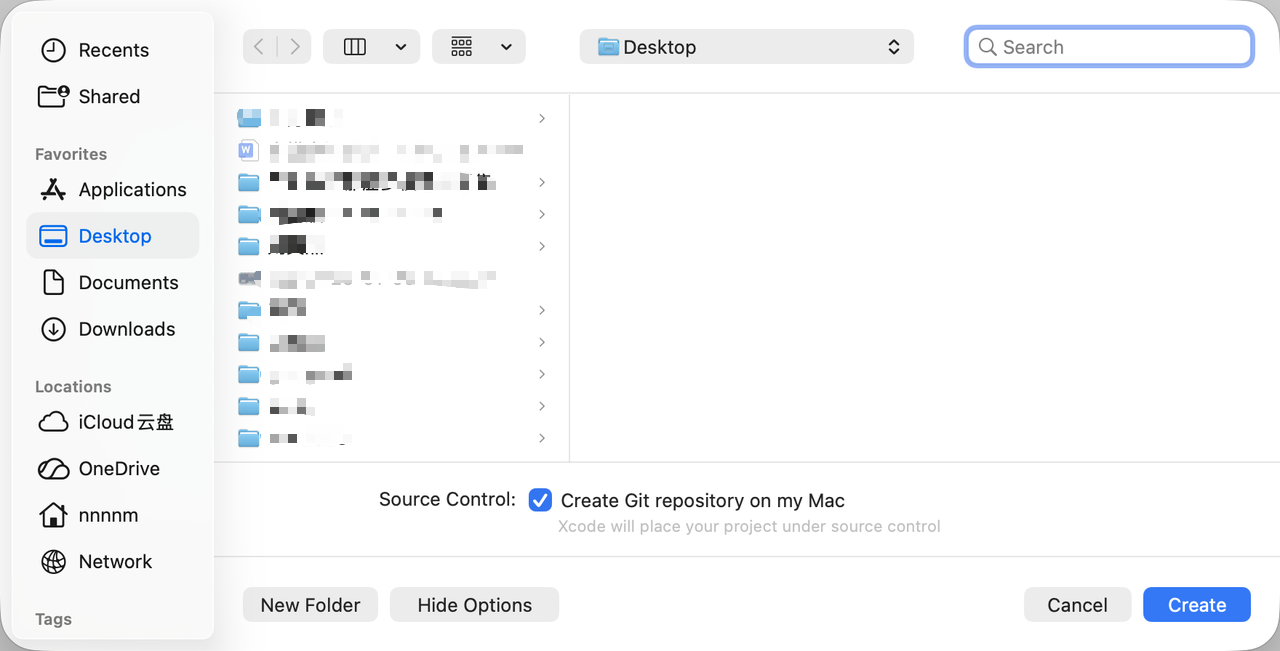Viewport: 1280px width, 651px height.
Task: Click the Shared folder icon
Action: tap(53, 96)
